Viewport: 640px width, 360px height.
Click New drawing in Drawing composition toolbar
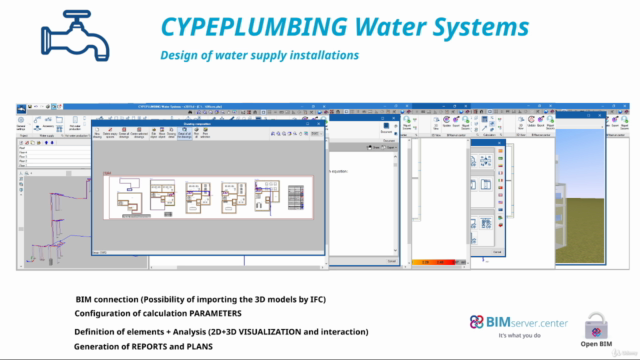click(97, 133)
